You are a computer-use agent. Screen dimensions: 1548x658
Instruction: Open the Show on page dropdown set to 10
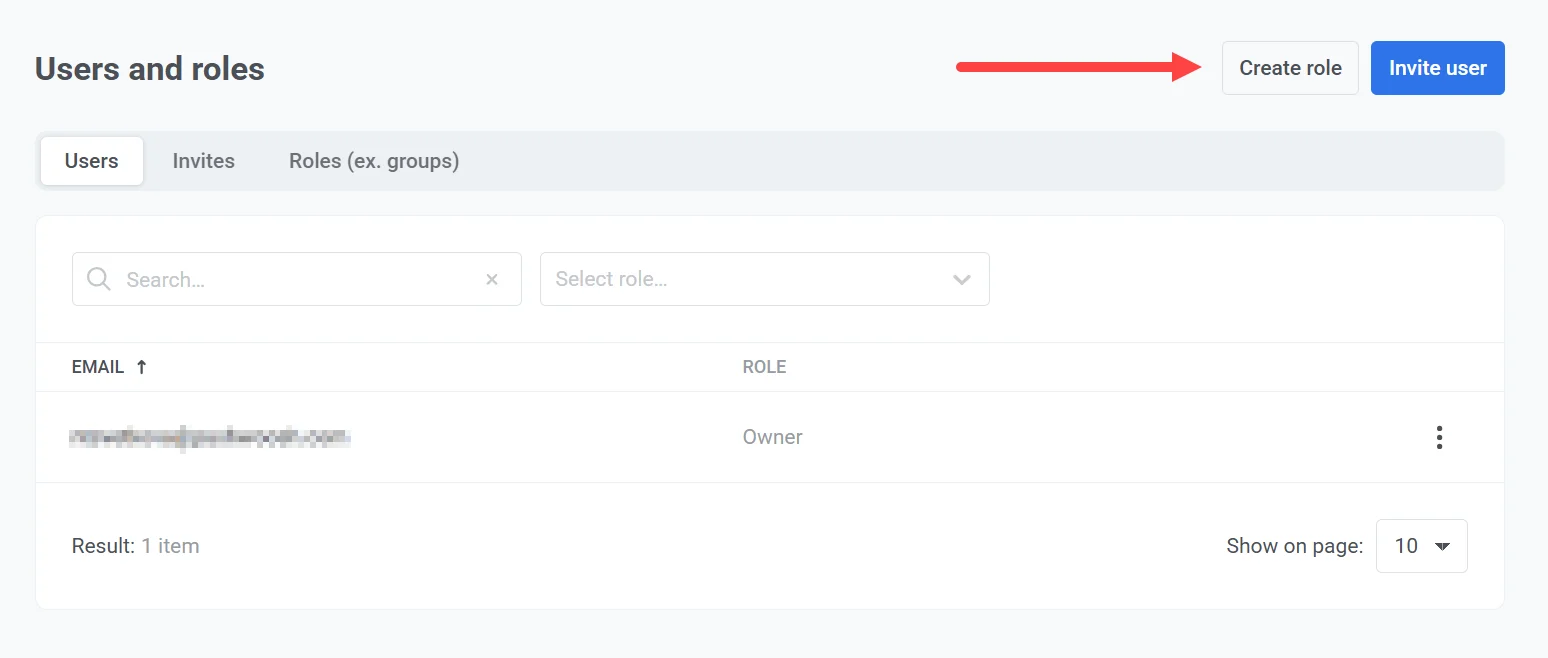1420,546
